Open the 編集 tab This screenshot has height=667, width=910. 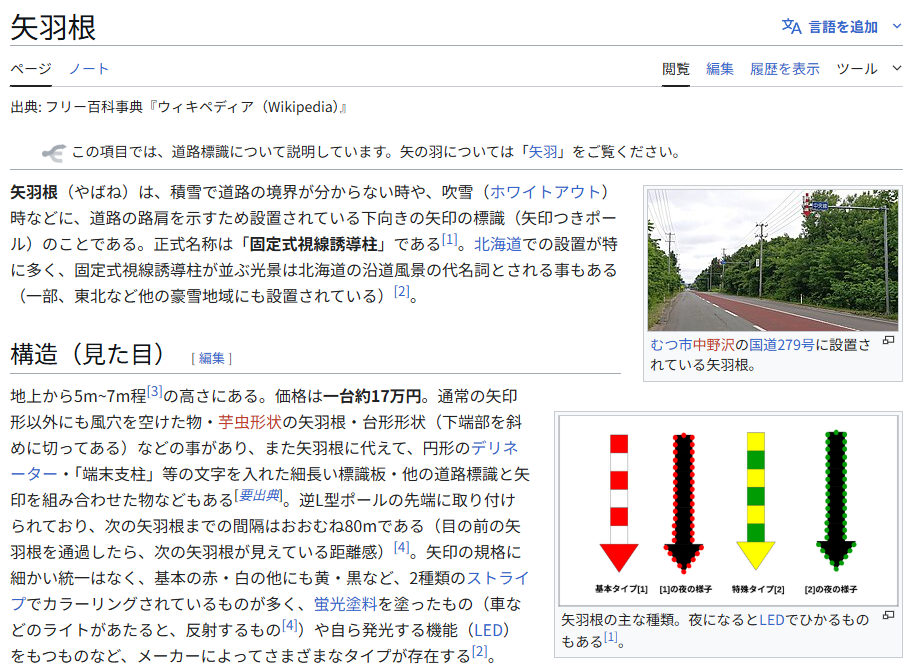[x=720, y=69]
